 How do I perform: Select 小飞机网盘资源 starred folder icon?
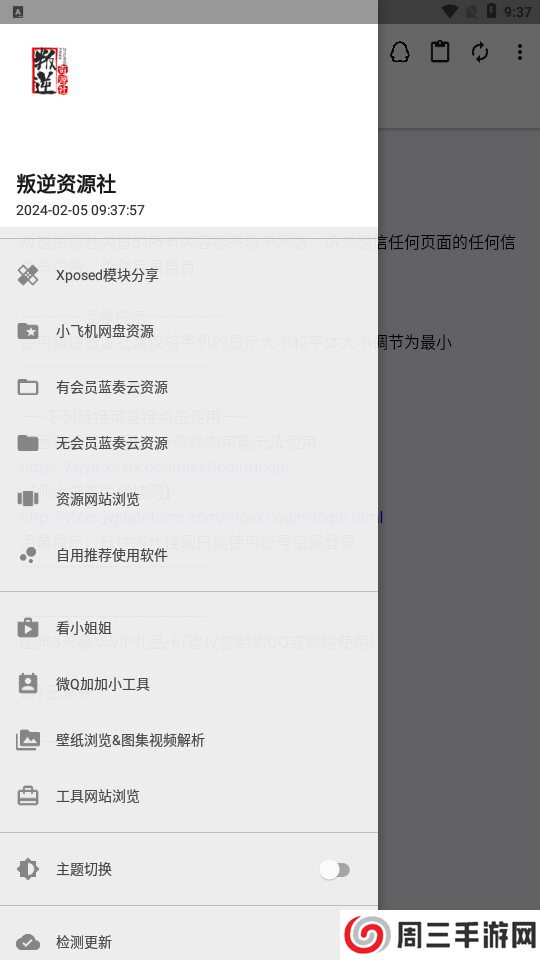pyautogui.click(x=28, y=331)
